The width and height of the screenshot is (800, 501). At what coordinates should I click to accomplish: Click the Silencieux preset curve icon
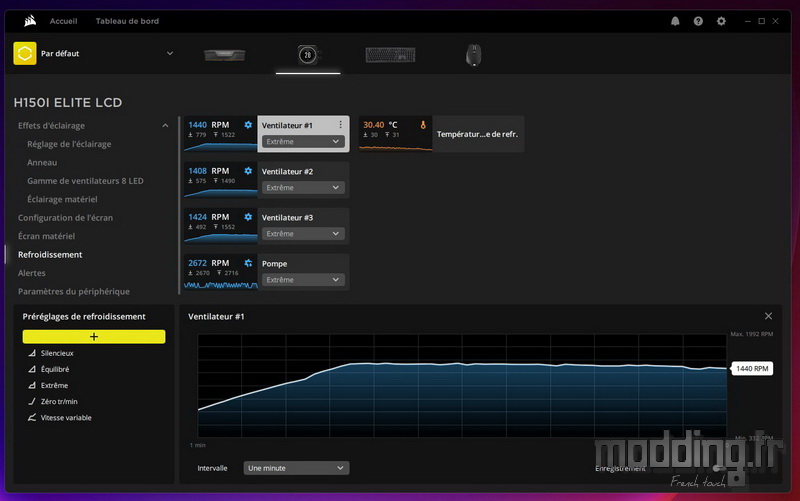pyautogui.click(x=32, y=353)
